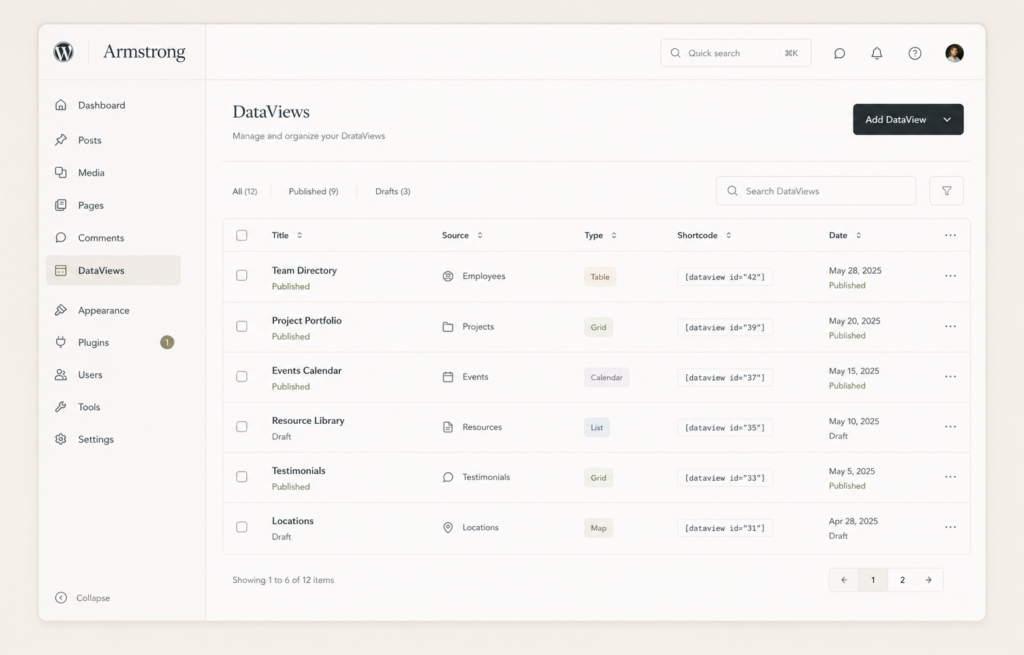Image resolution: width=1024 pixels, height=655 pixels.
Task: Open the Settings menu item label
Action: tap(96, 439)
